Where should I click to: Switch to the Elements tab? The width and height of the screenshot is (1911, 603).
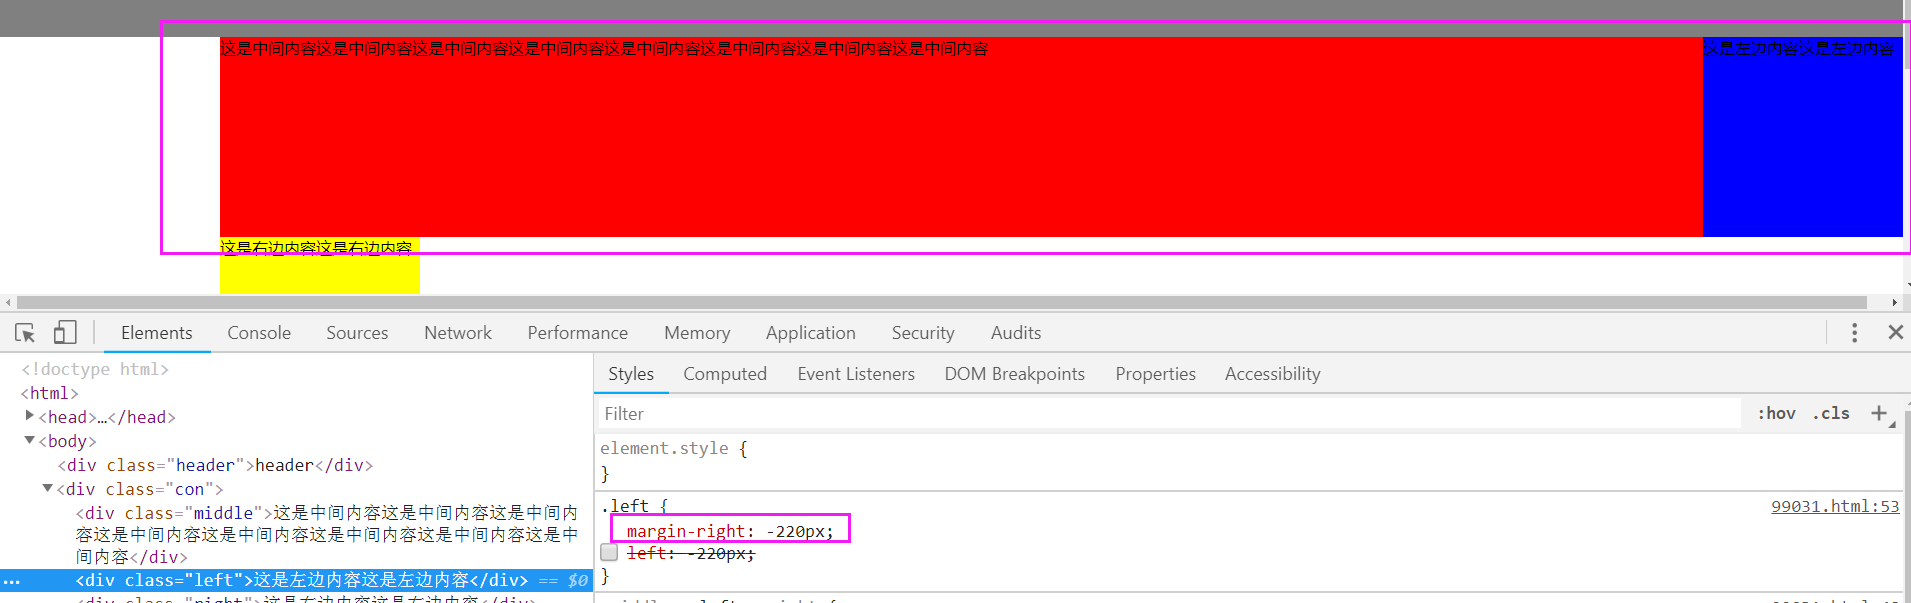pyautogui.click(x=157, y=333)
